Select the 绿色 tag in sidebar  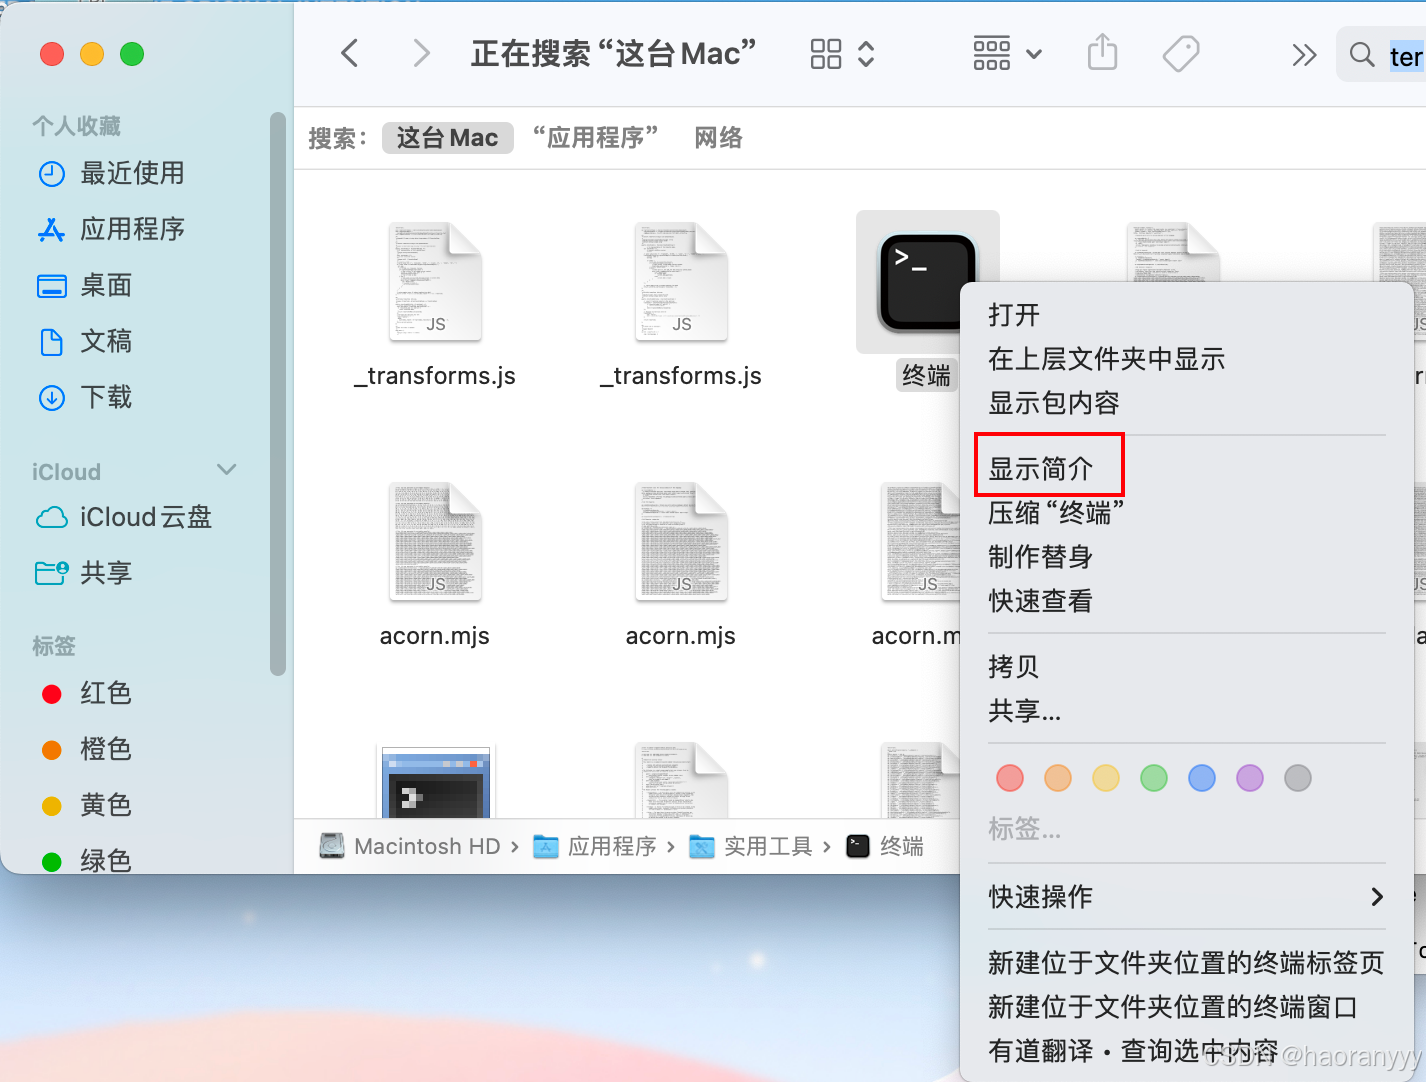tap(86, 860)
